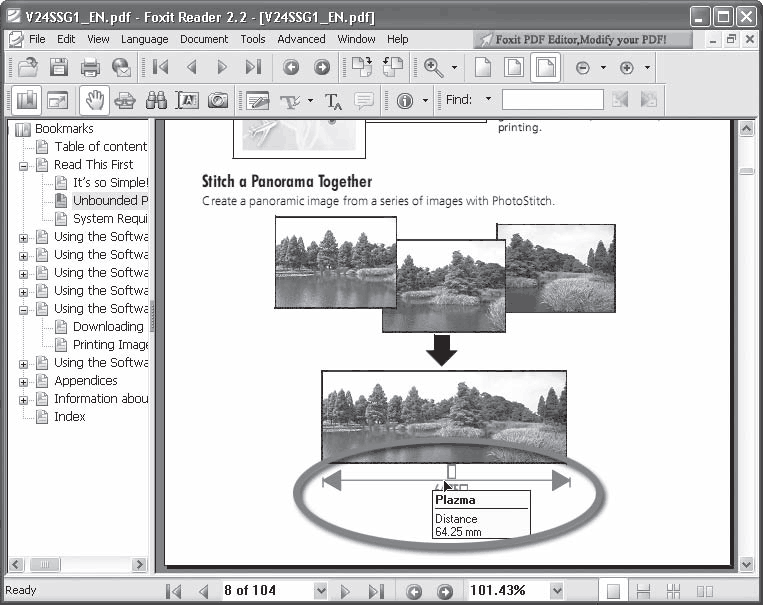Go to last page in toolbar
763x605 pixels.
point(253,67)
